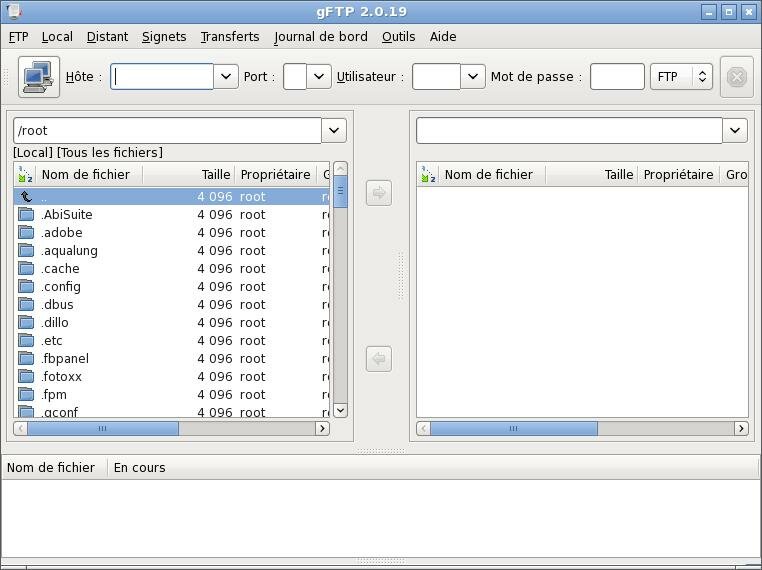The height and width of the screenshot is (570, 762).
Task: Sort remote list by Propriétaire
Action: [678, 174]
